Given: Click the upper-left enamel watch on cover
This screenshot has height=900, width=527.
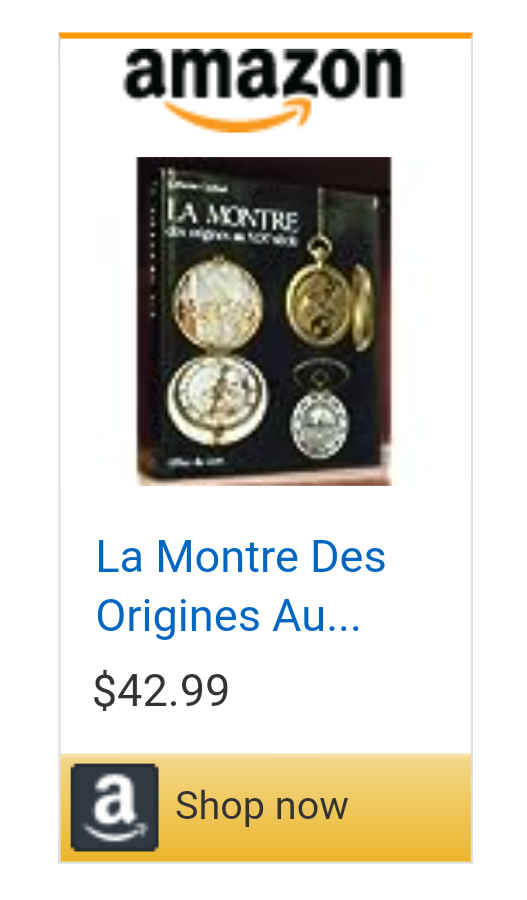Looking at the screenshot, I should coord(218,304).
